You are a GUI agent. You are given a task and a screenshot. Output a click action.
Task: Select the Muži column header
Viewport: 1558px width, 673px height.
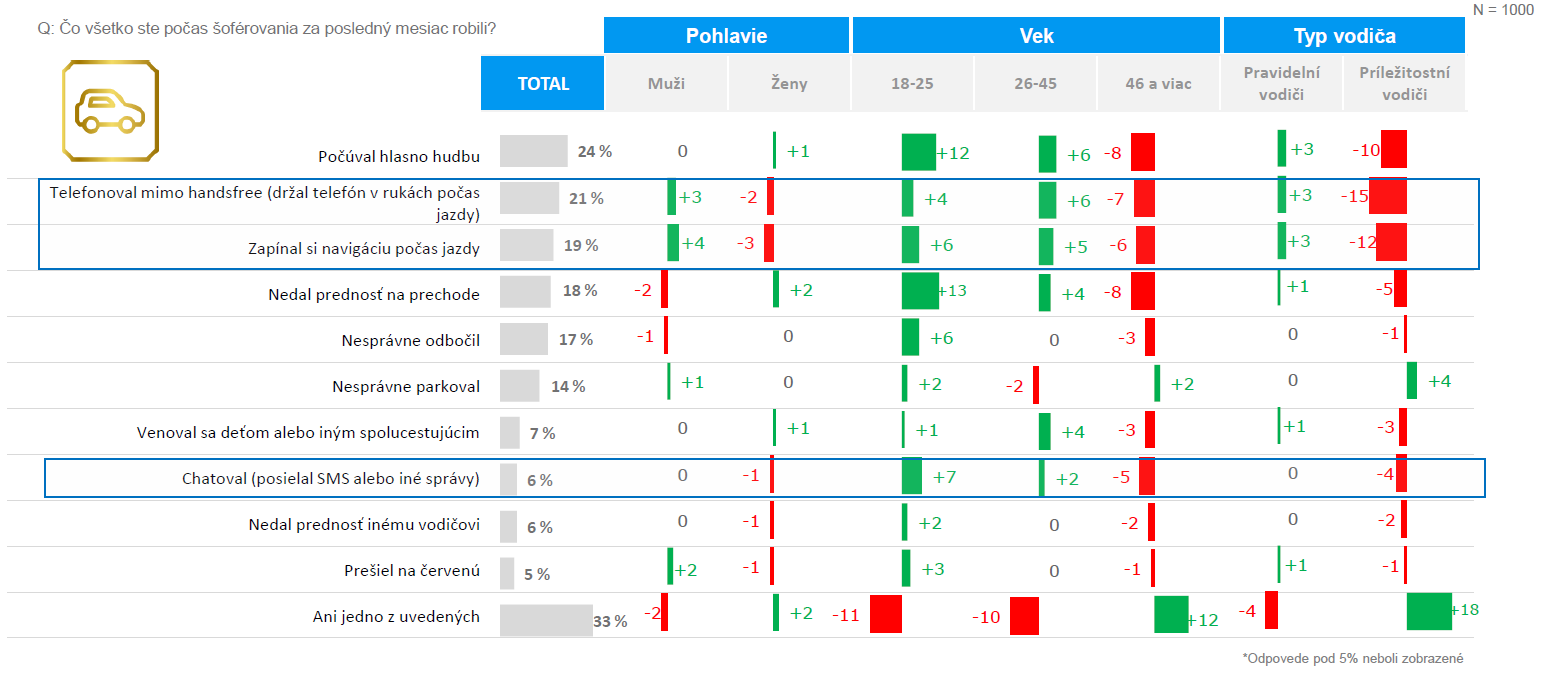pyautogui.click(x=666, y=84)
